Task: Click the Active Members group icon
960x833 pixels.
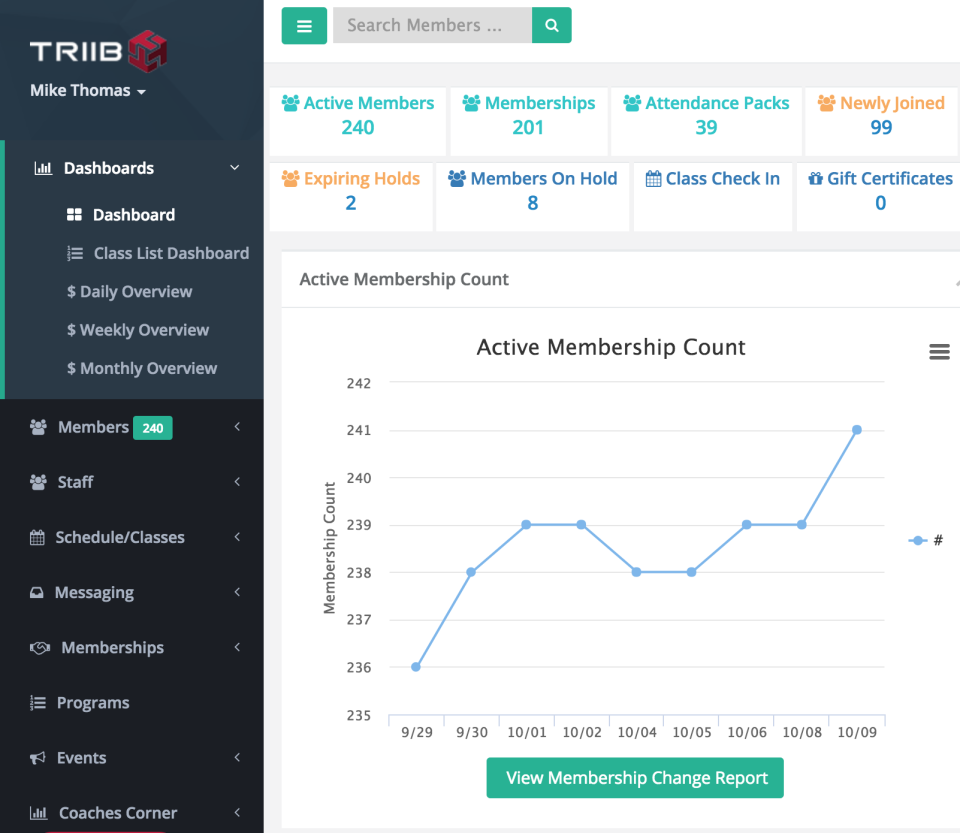Action: [x=290, y=101]
